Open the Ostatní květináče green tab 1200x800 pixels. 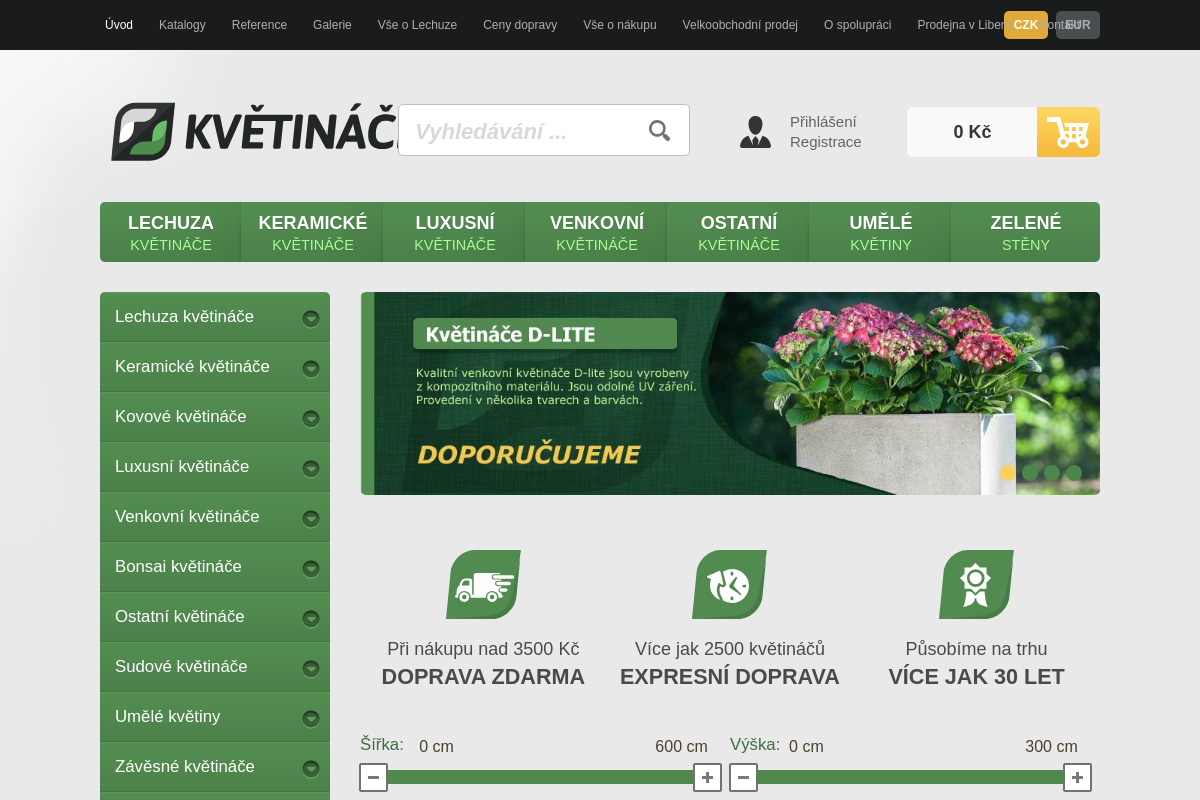tap(739, 232)
